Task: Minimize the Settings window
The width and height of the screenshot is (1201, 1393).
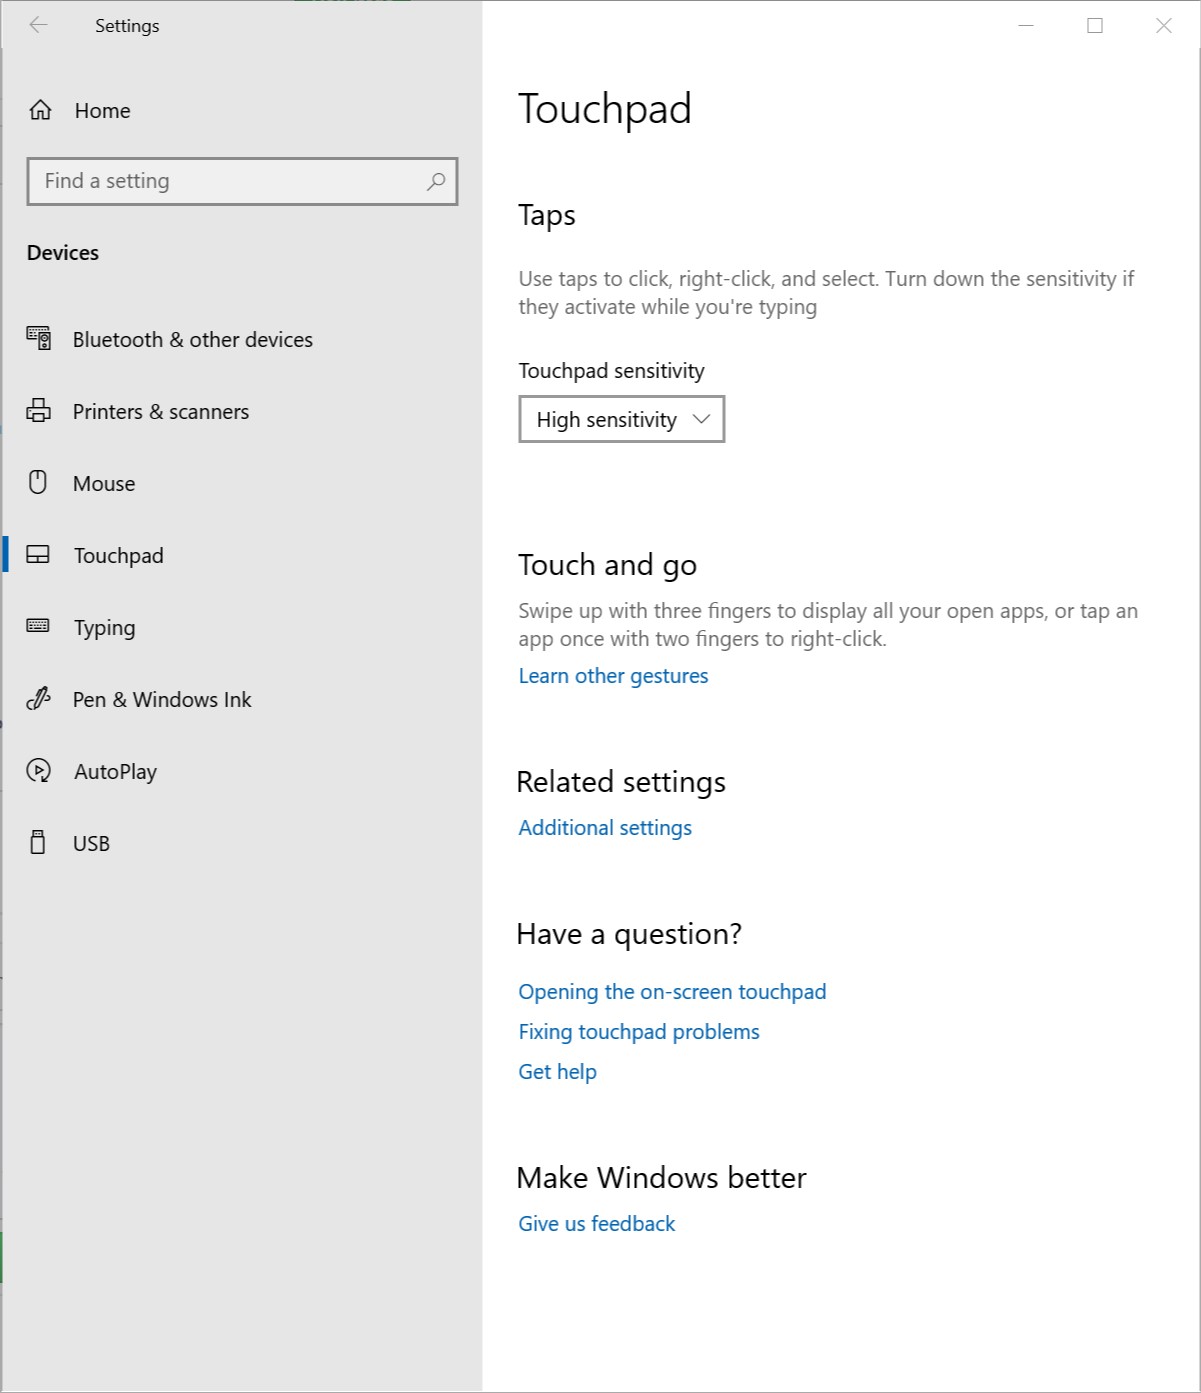Action: (1026, 26)
